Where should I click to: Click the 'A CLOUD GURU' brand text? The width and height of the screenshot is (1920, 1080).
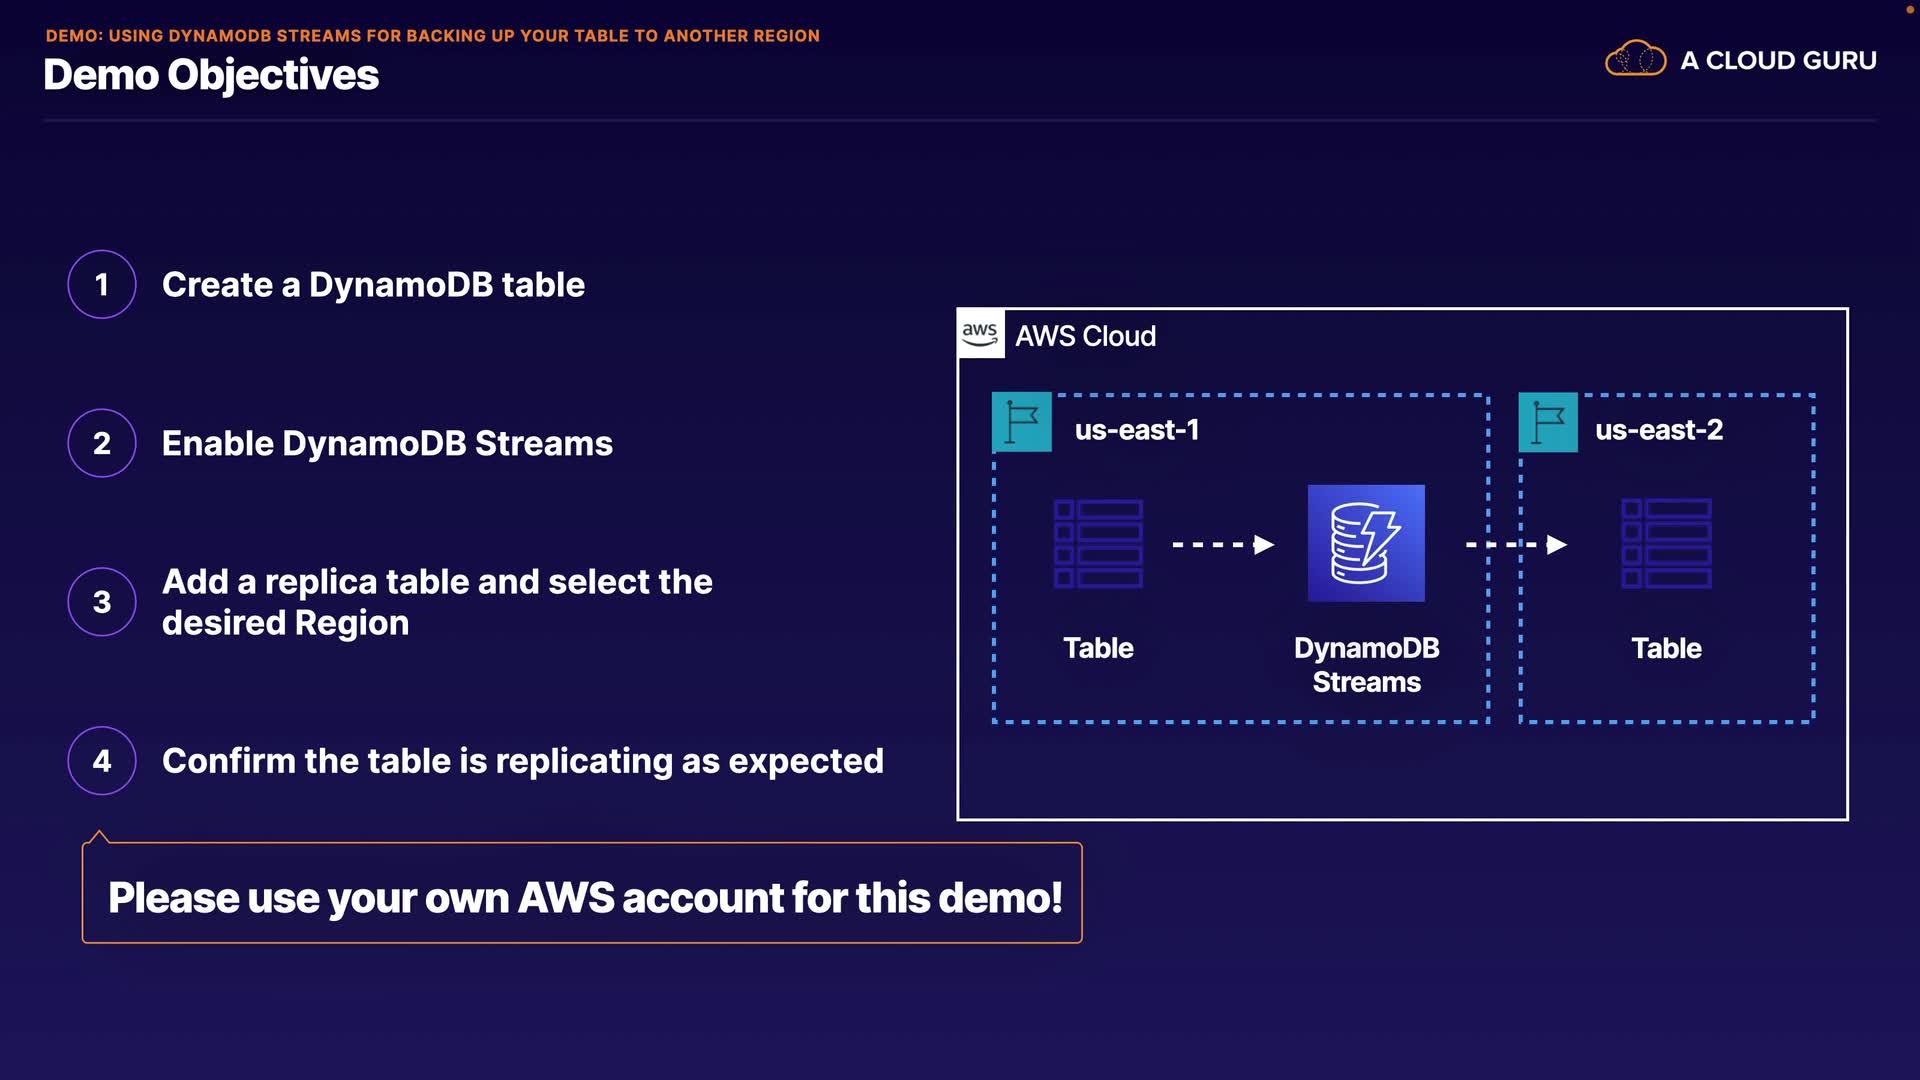point(1777,60)
